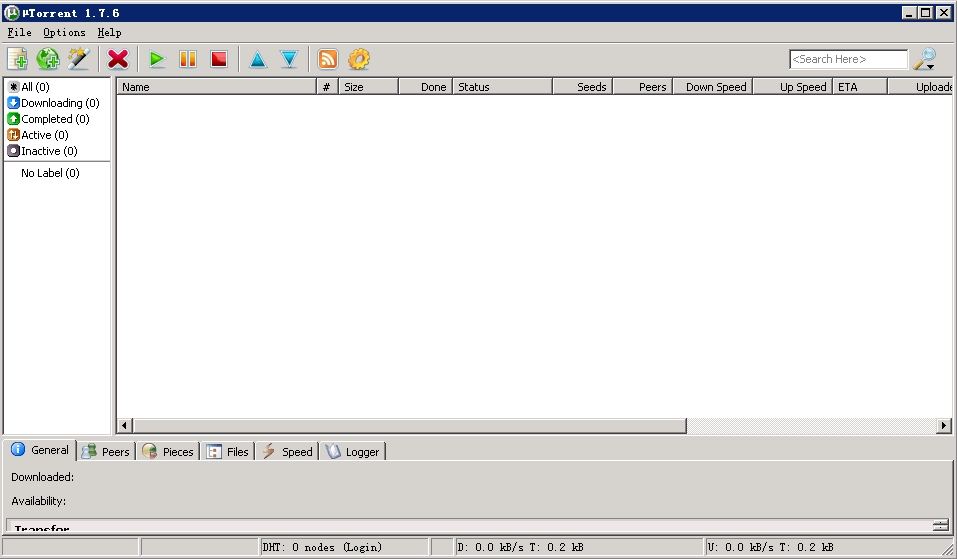This screenshot has height=559, width=957.
Task: Sort by the Peers column header
Action: click(x=643, y=87)
